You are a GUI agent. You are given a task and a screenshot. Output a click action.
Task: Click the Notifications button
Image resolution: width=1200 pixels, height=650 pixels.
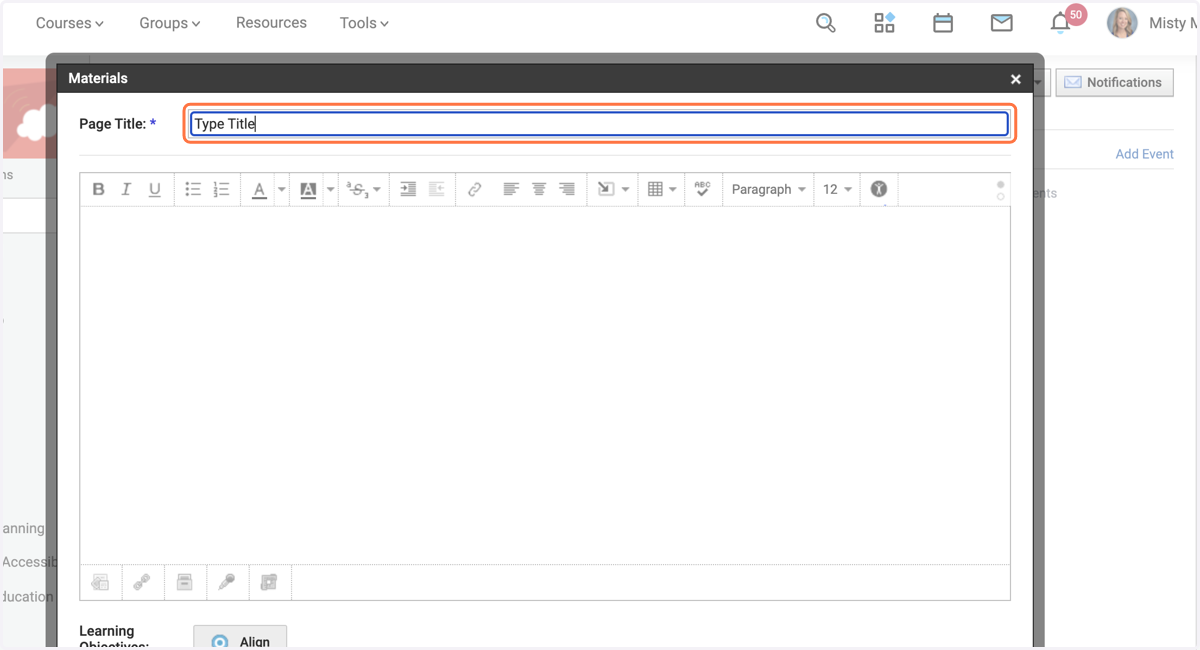pyautogui.click(x=1114, y=82)
